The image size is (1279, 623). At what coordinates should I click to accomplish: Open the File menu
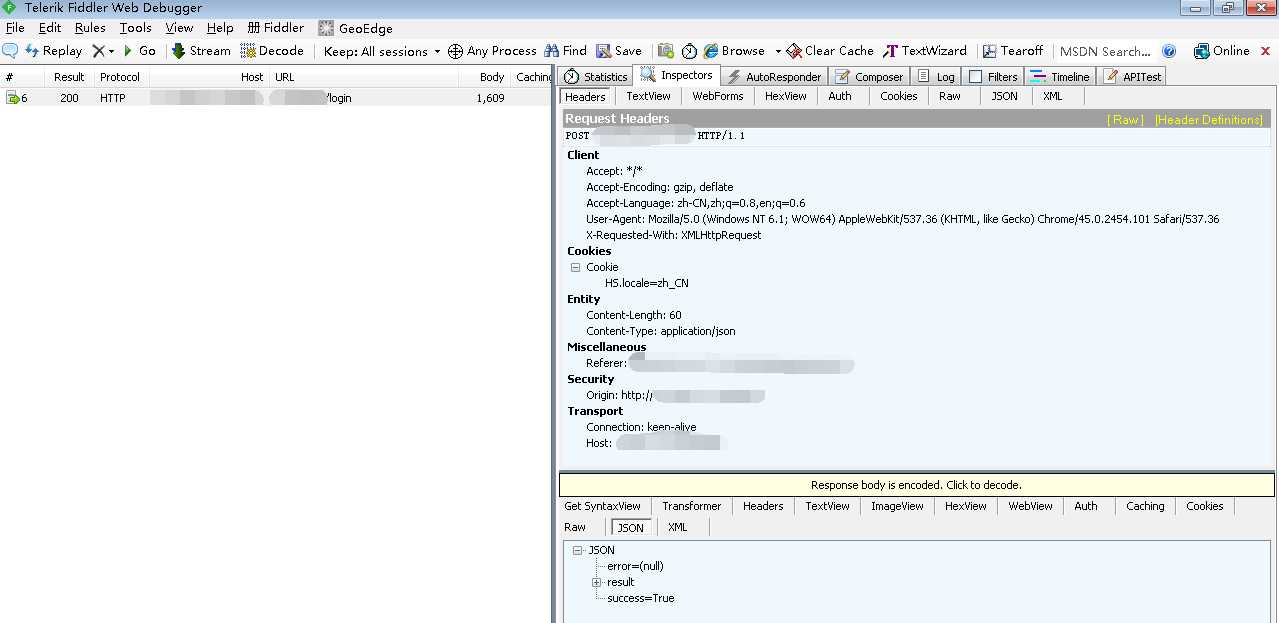coord(15,28)
